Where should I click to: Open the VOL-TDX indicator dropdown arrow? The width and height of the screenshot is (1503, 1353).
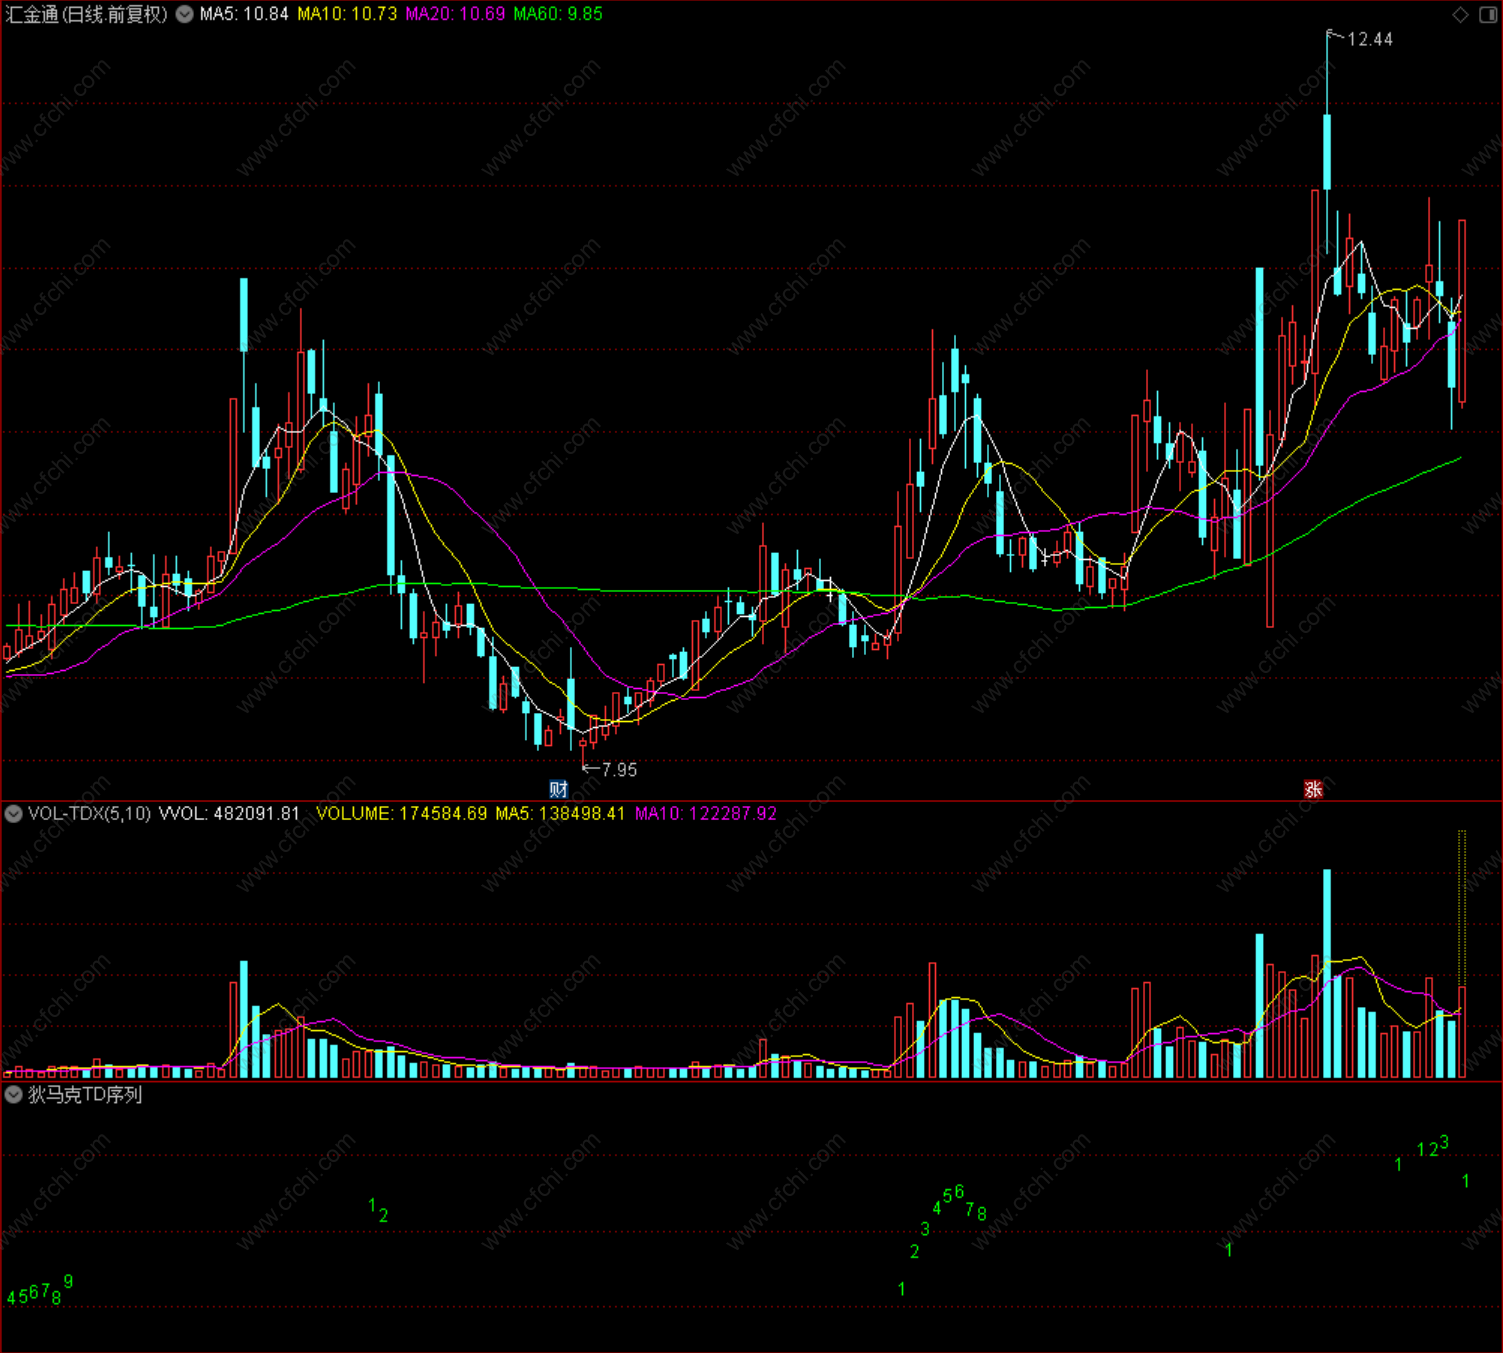tap(13, 813)
